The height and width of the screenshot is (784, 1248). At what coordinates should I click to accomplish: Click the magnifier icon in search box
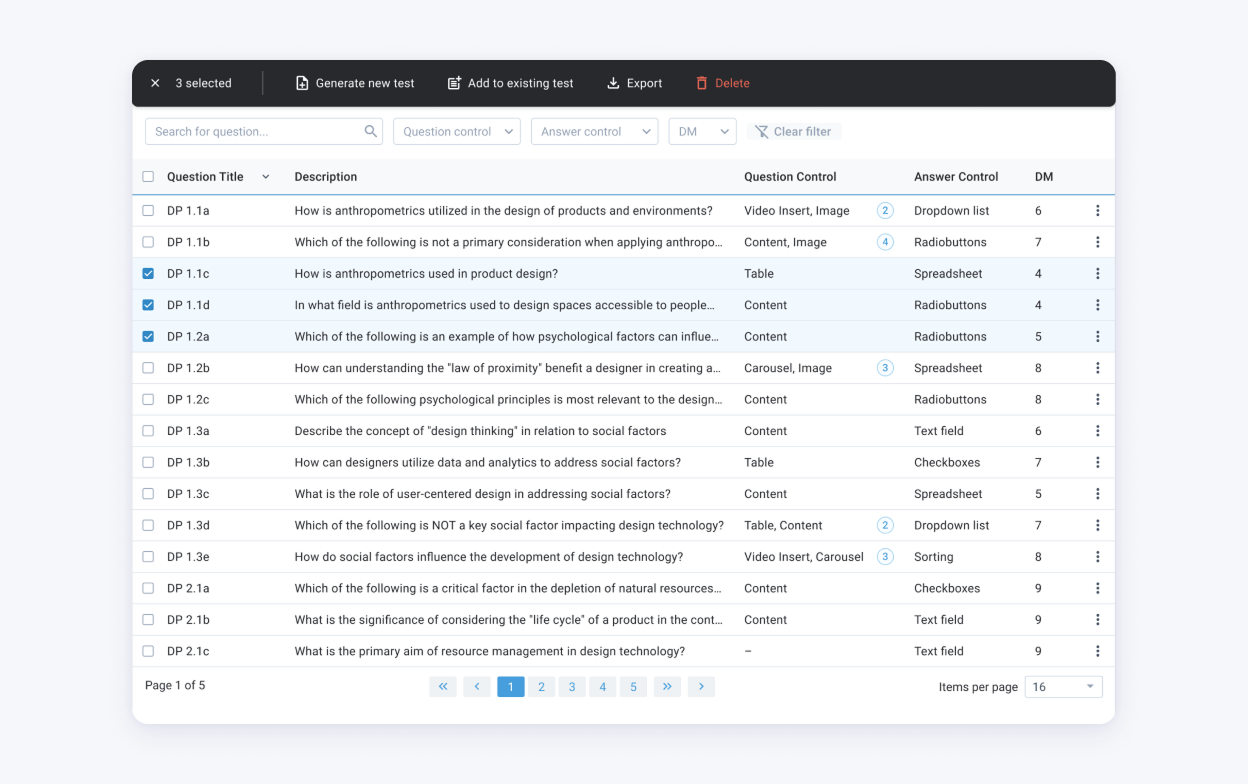click(x=371, y=131)
